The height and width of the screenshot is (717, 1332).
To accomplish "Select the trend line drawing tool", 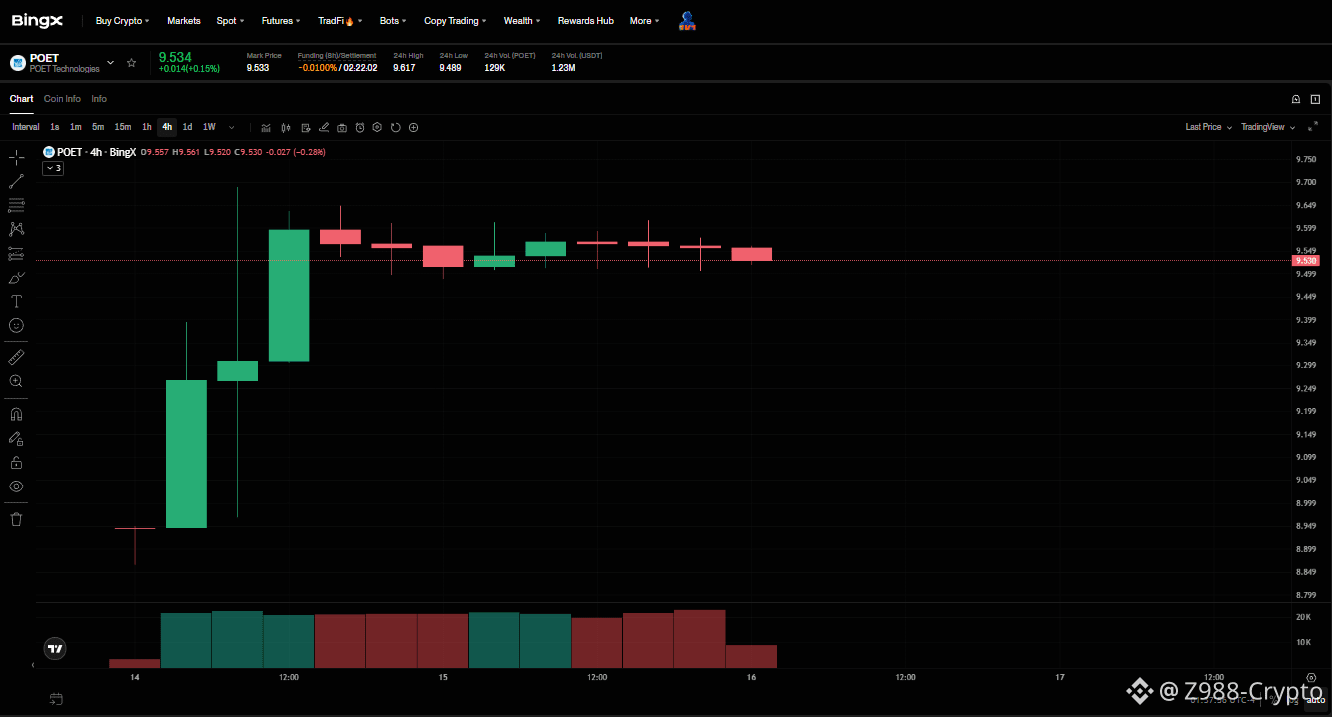I will (16, 182).
